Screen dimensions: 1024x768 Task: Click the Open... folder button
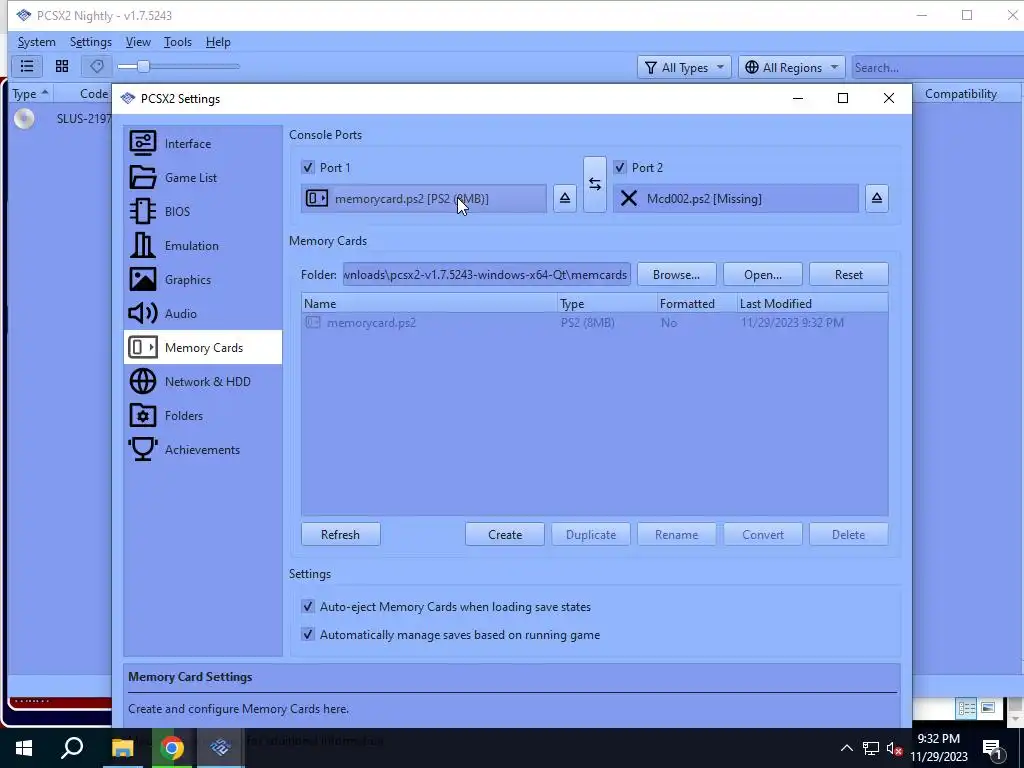click(x=763, y=274)
